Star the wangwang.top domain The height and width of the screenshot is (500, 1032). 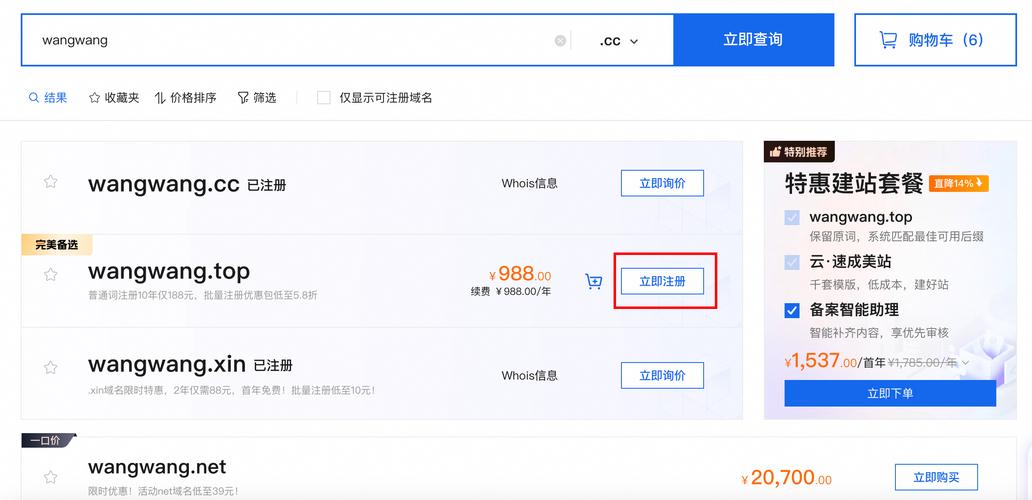click(x=50, y=274)
